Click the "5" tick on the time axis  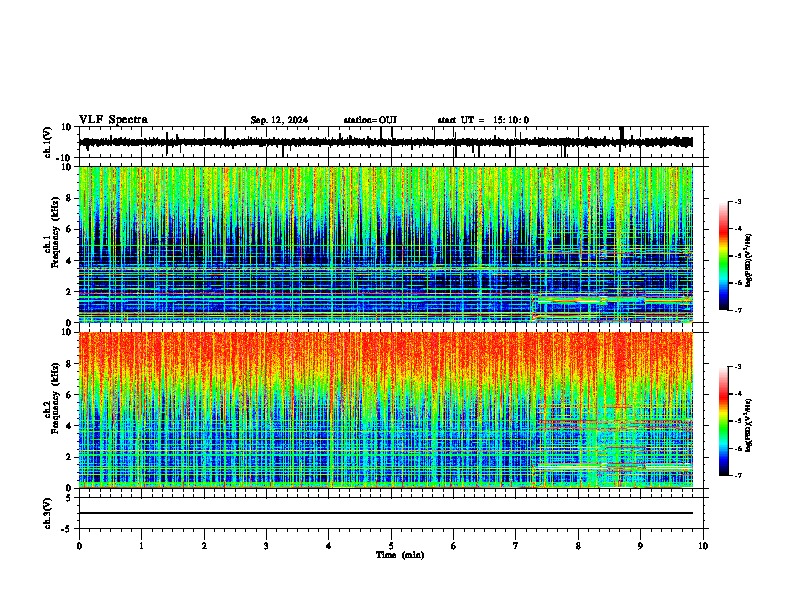tap(391, 546)
